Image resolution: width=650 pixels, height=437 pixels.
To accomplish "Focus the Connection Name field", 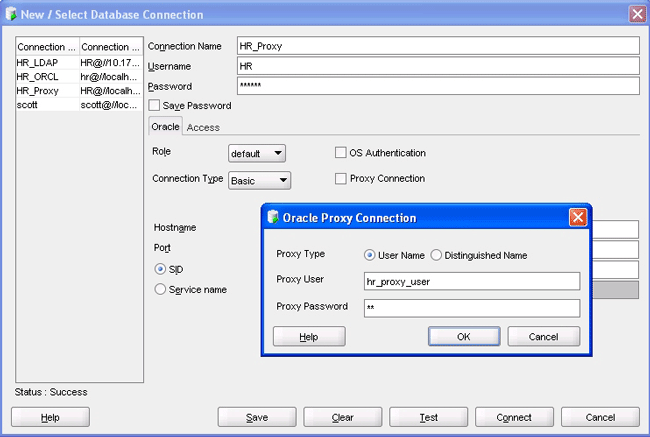I will coord(438,46).
